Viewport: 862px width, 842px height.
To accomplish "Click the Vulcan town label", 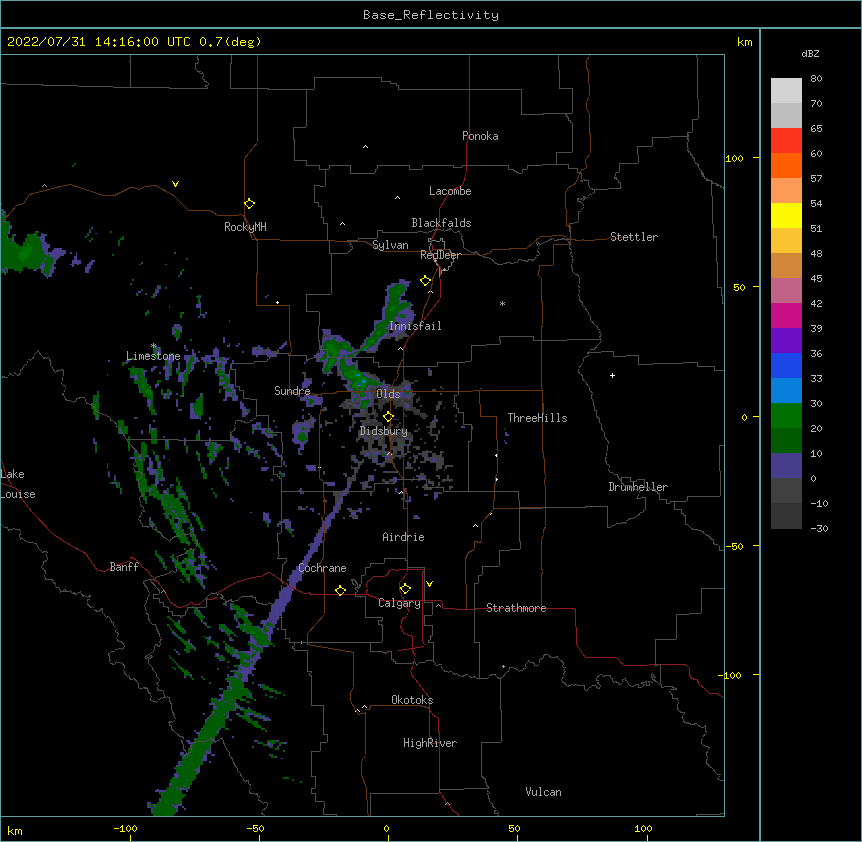I will coord(543,792).
